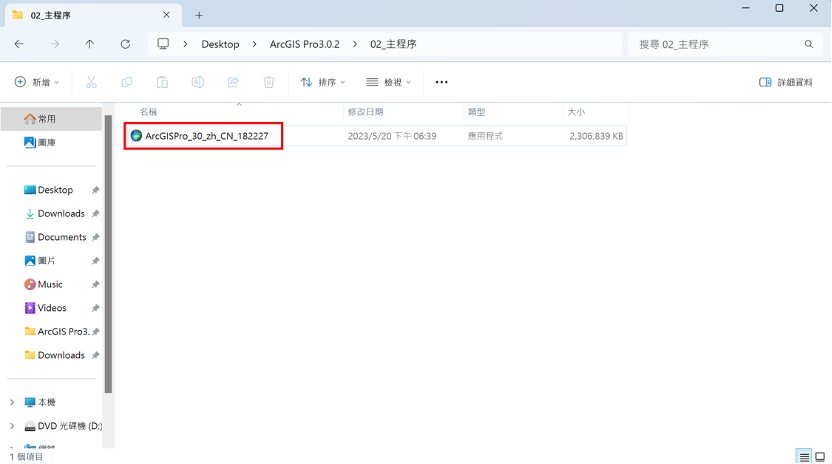This screenshot has width=832, height=464.
Task: Click the computer icon in address bar
Action: coord(163,44)
